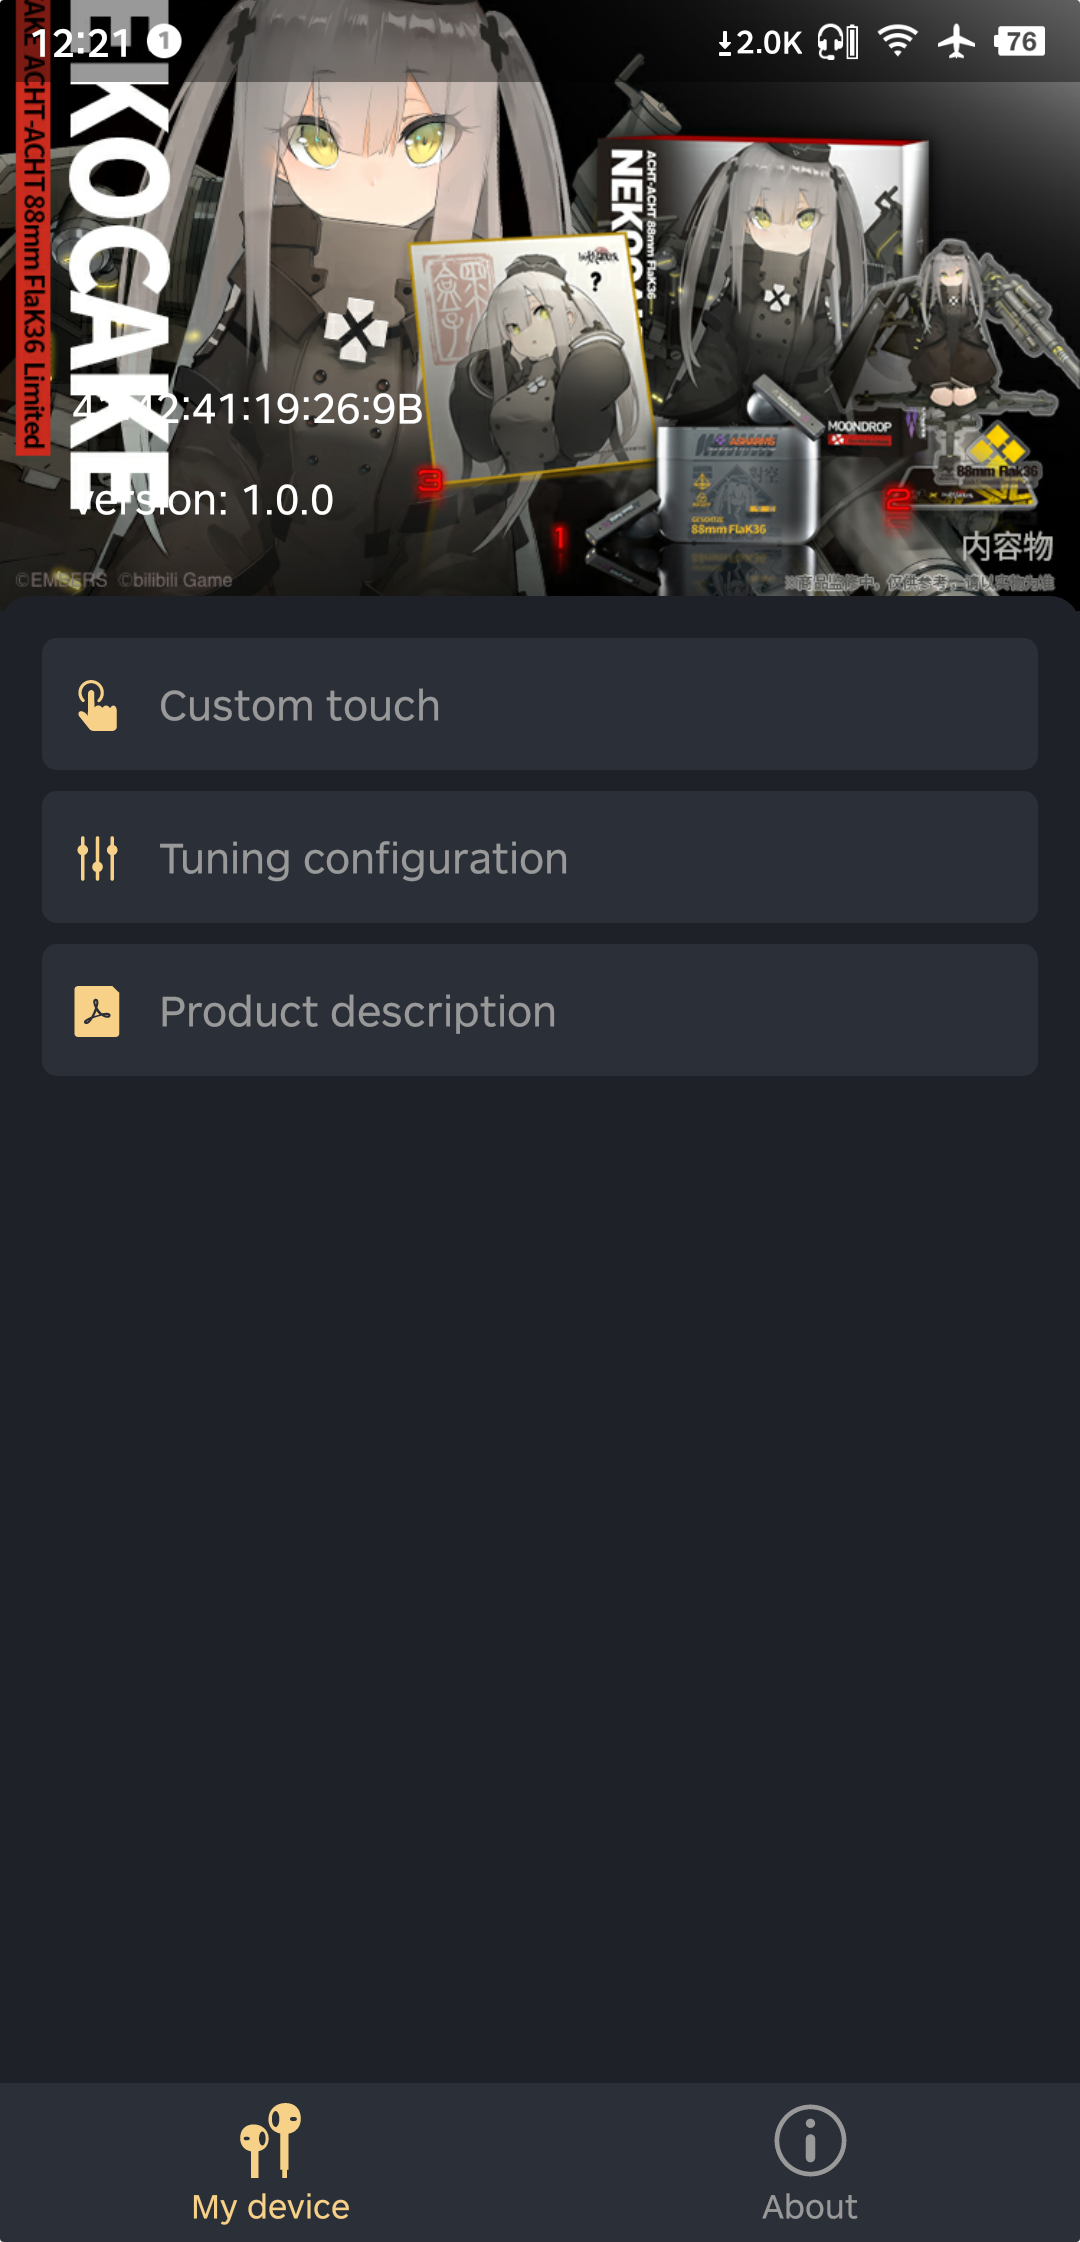Tap the Product description PDF icon
This screenshot has height=2242, width=1080.
click(97, 1011)
